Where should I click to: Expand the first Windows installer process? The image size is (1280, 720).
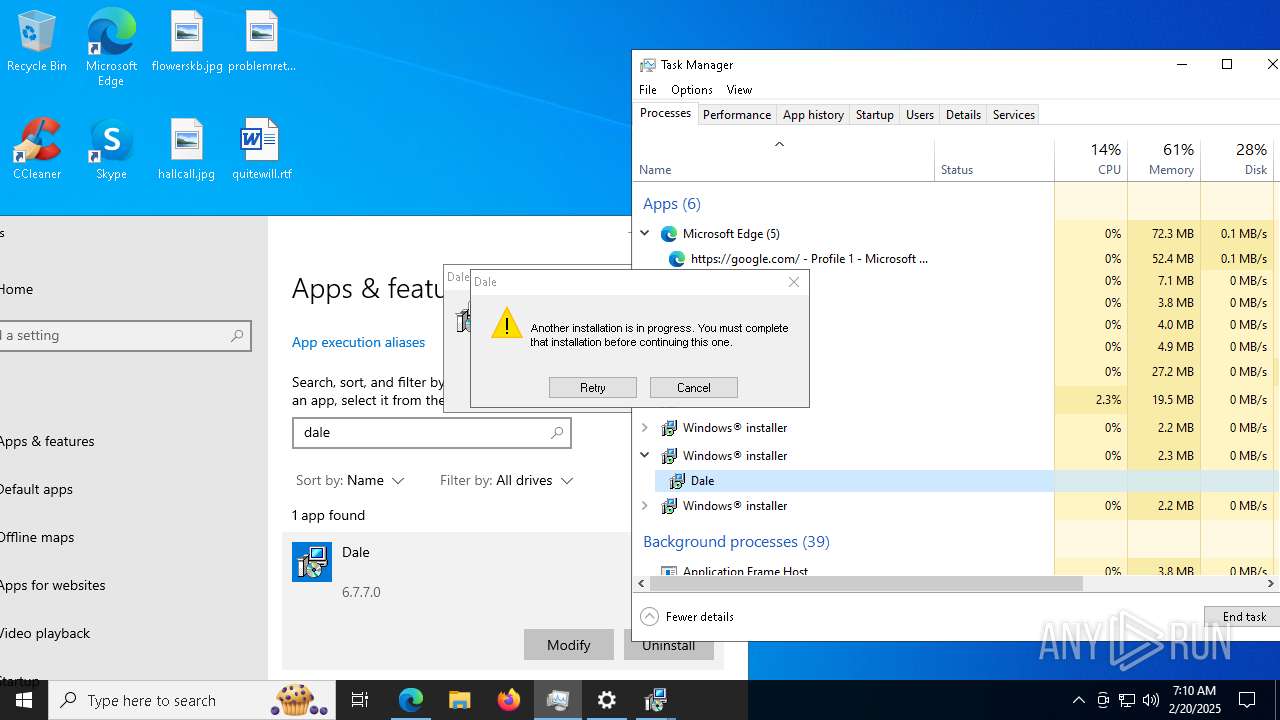coord(645,428)
